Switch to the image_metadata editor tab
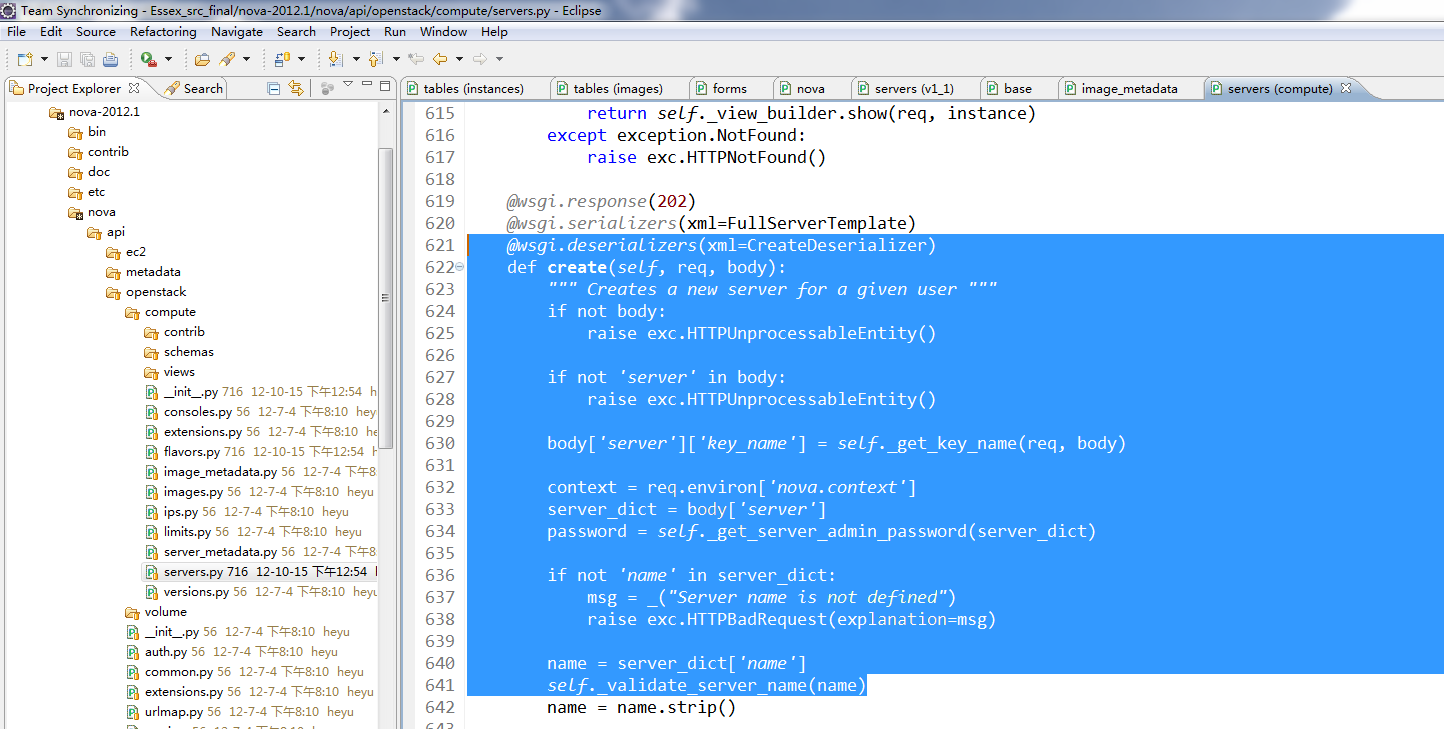1444x729 pixels. (1129, 88)
